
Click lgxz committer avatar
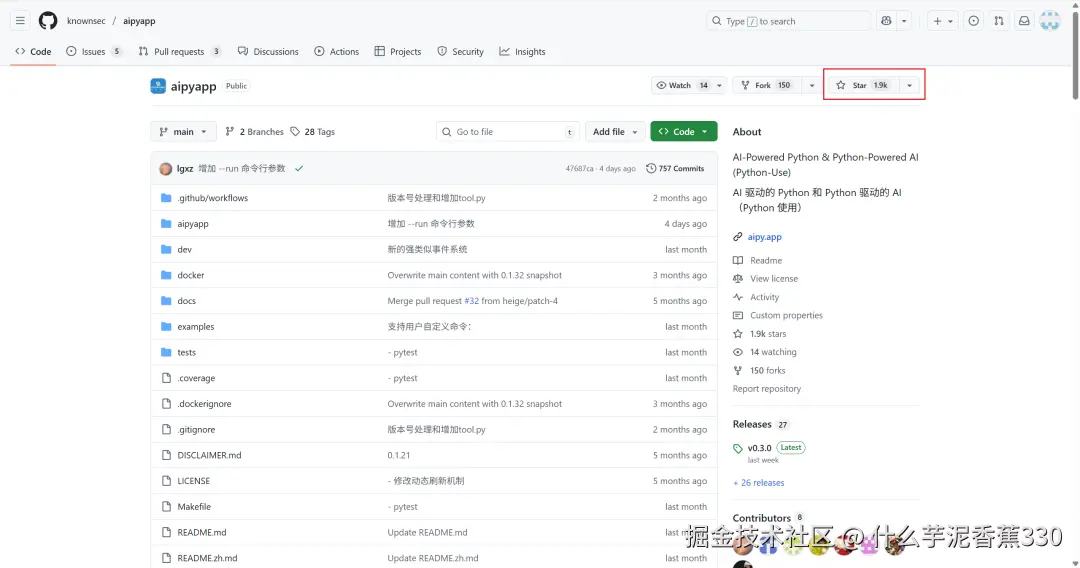point(165,169)
